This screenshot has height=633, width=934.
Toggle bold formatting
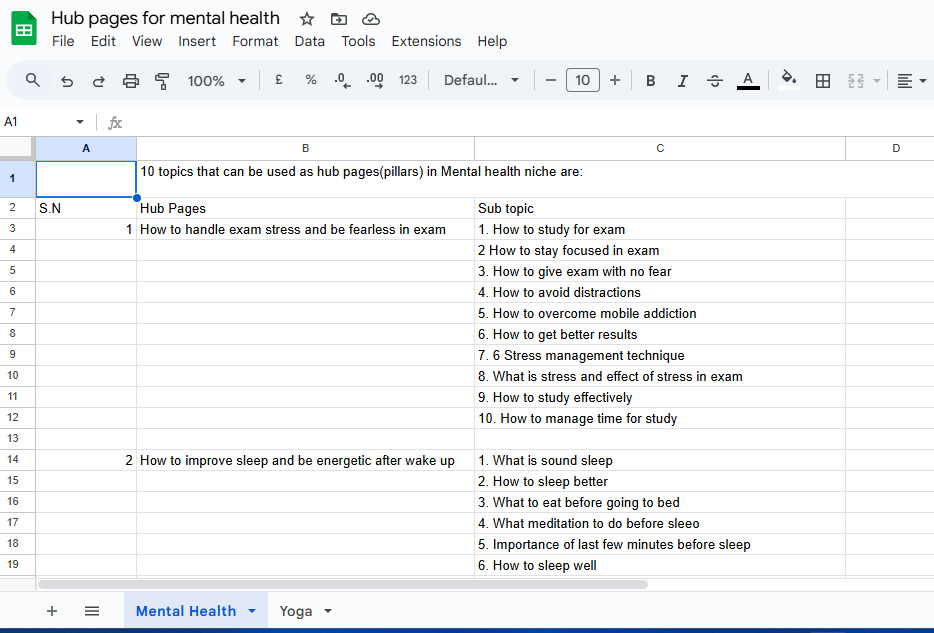651,81
